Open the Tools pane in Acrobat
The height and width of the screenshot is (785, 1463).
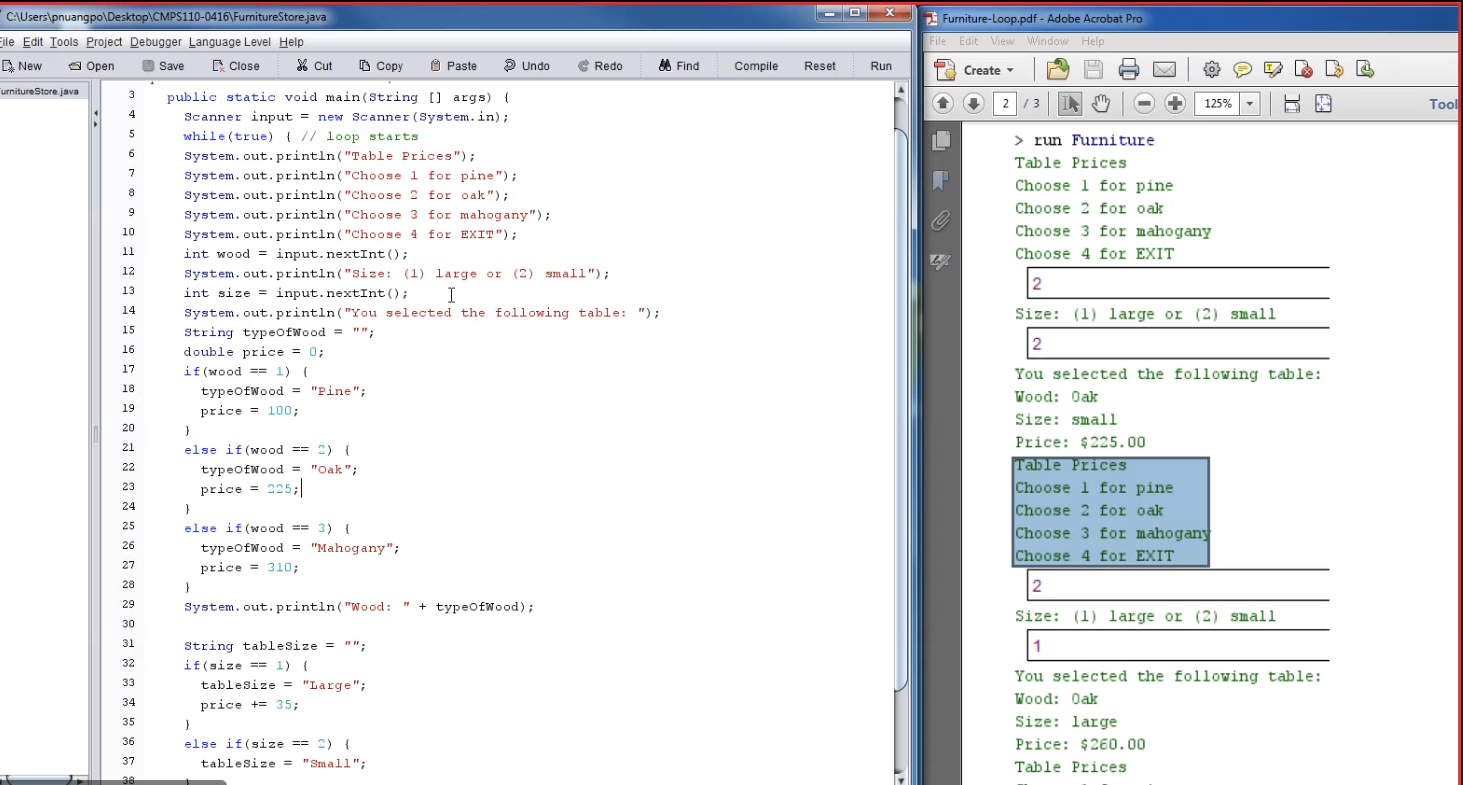click(1445, 104)
